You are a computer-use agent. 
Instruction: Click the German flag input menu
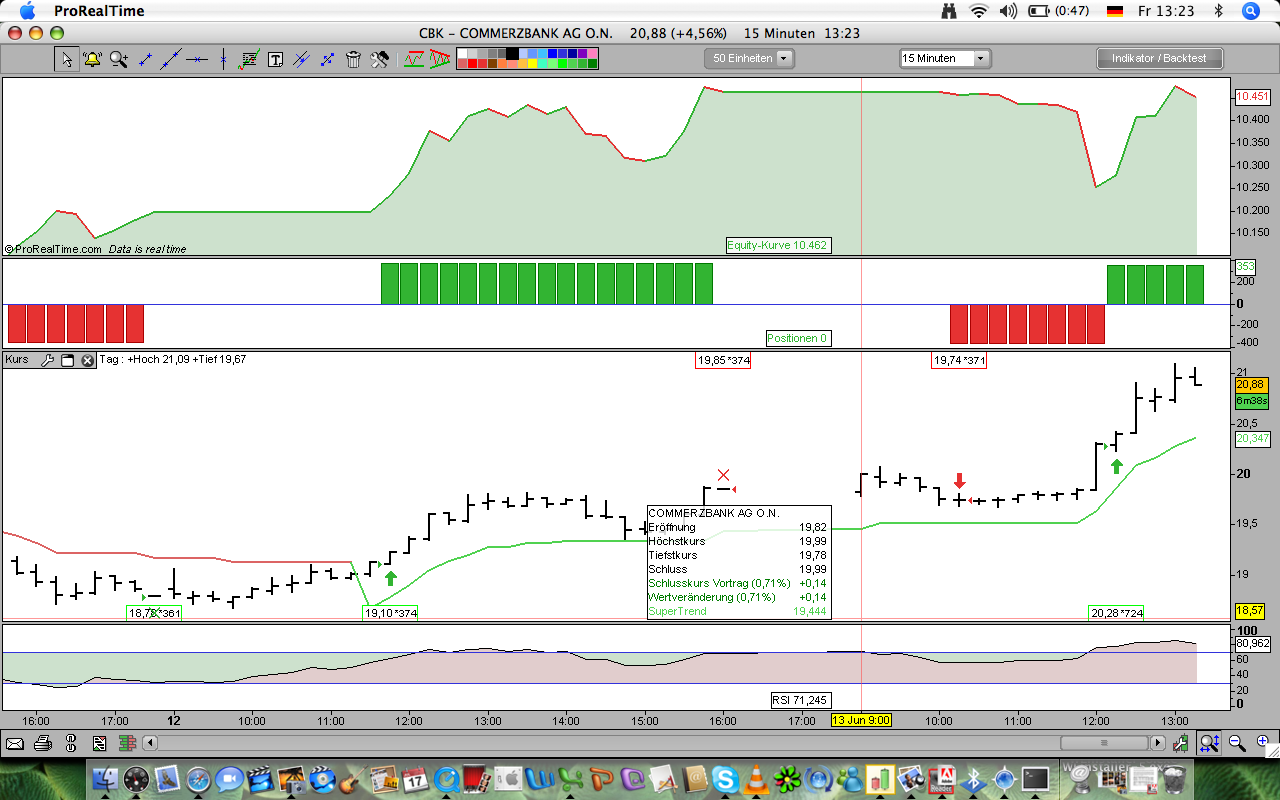pyautogui.click(x=1114, y=11)
